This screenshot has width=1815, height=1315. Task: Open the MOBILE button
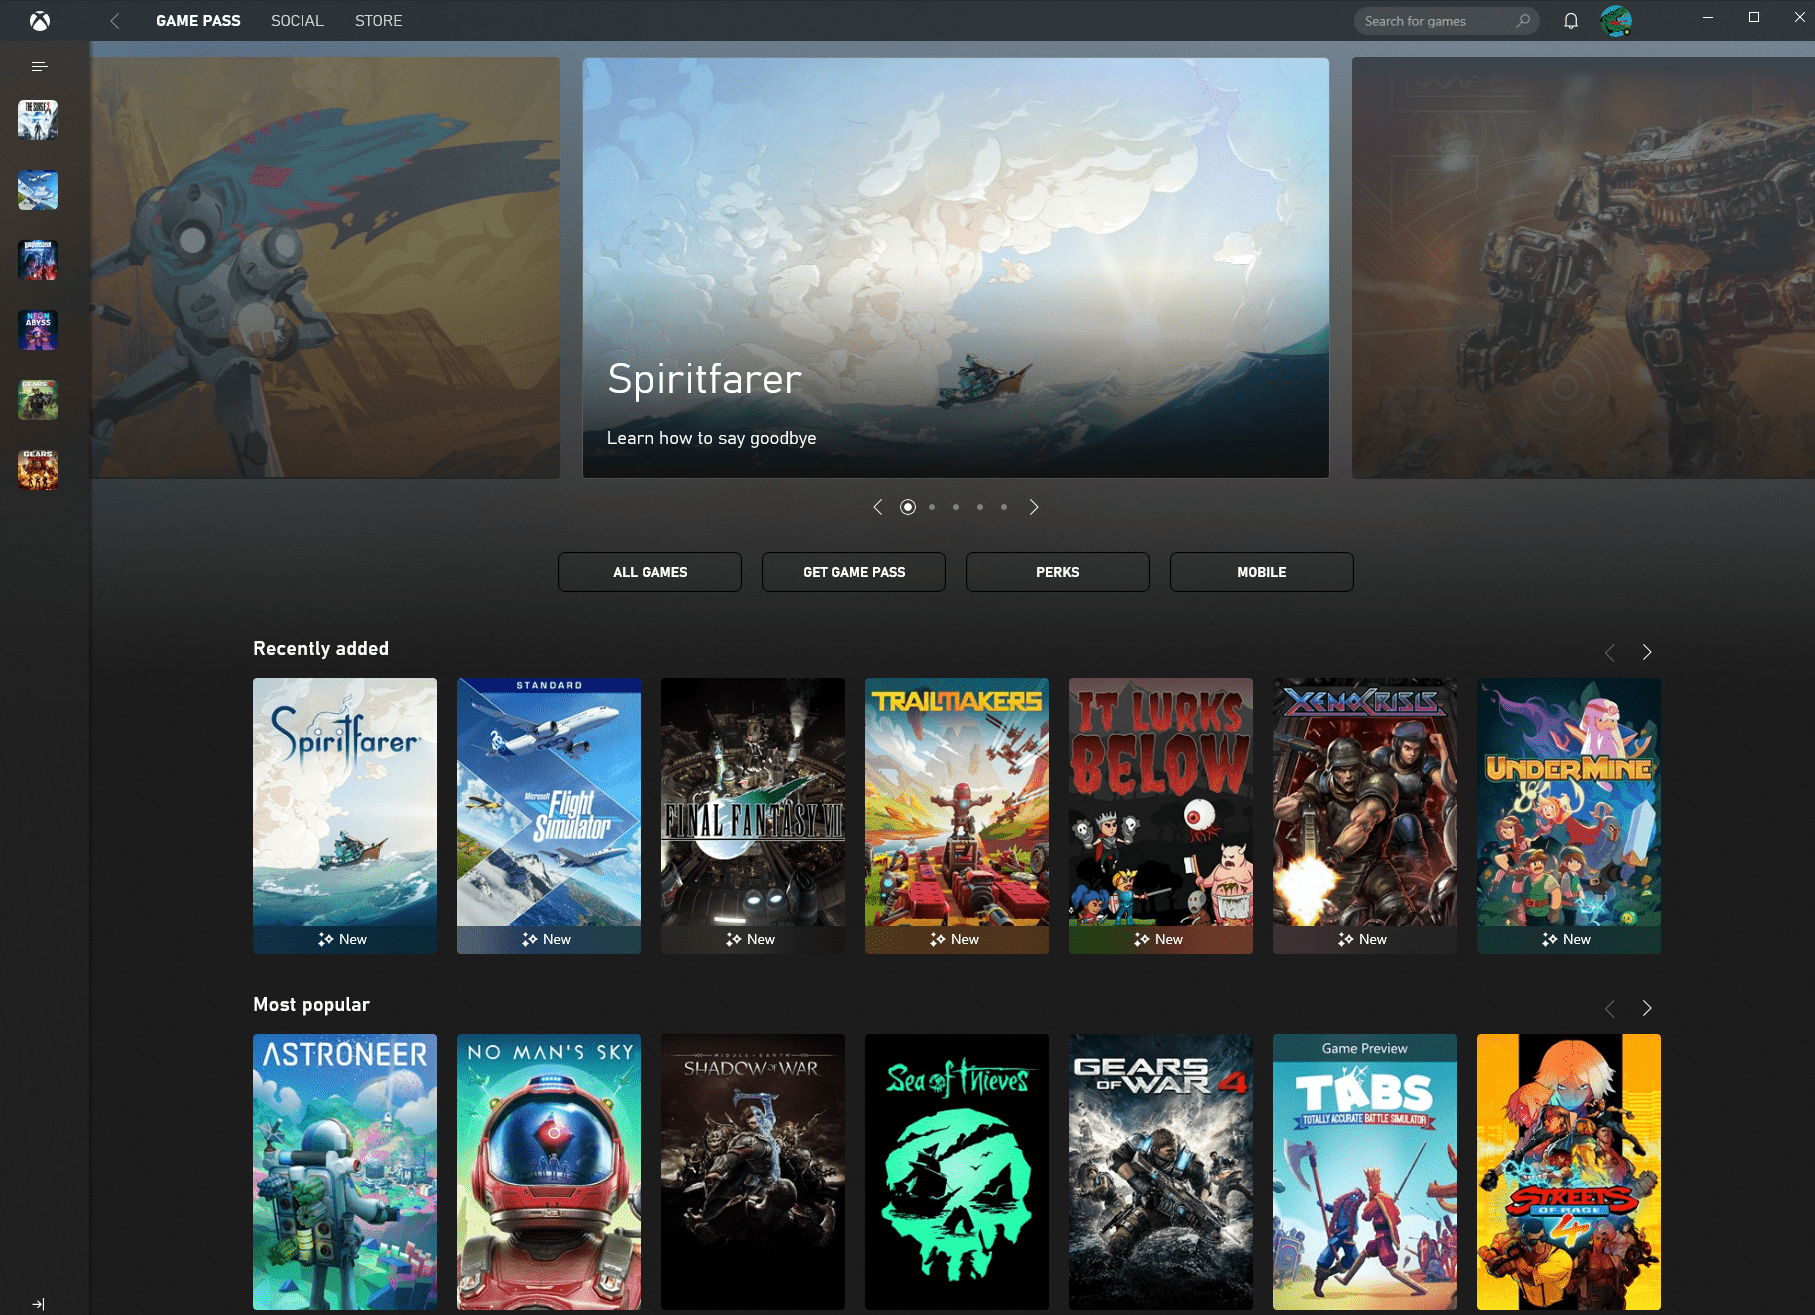pos(1262,572)
